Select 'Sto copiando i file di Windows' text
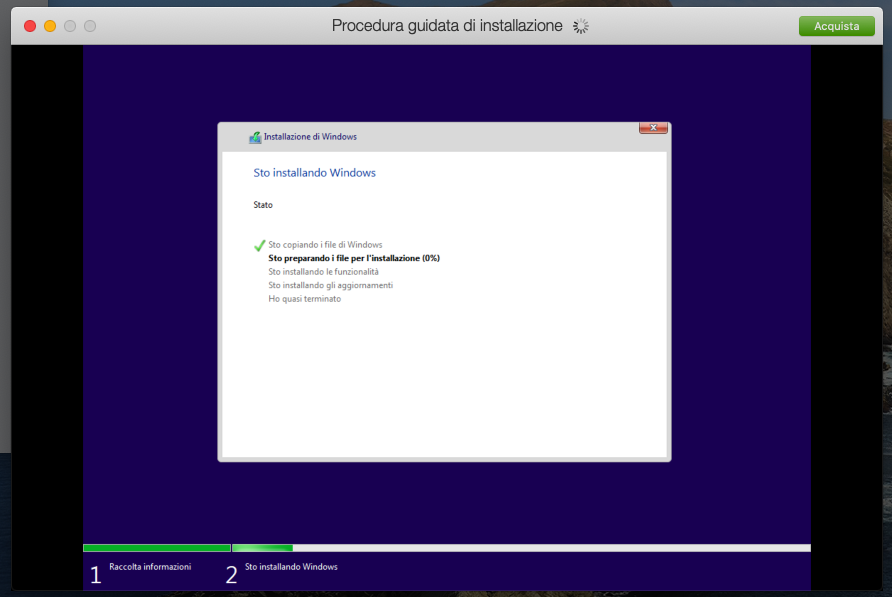This screenshot has width=892, height=597. pyautogui.click(x=325, y=245)
